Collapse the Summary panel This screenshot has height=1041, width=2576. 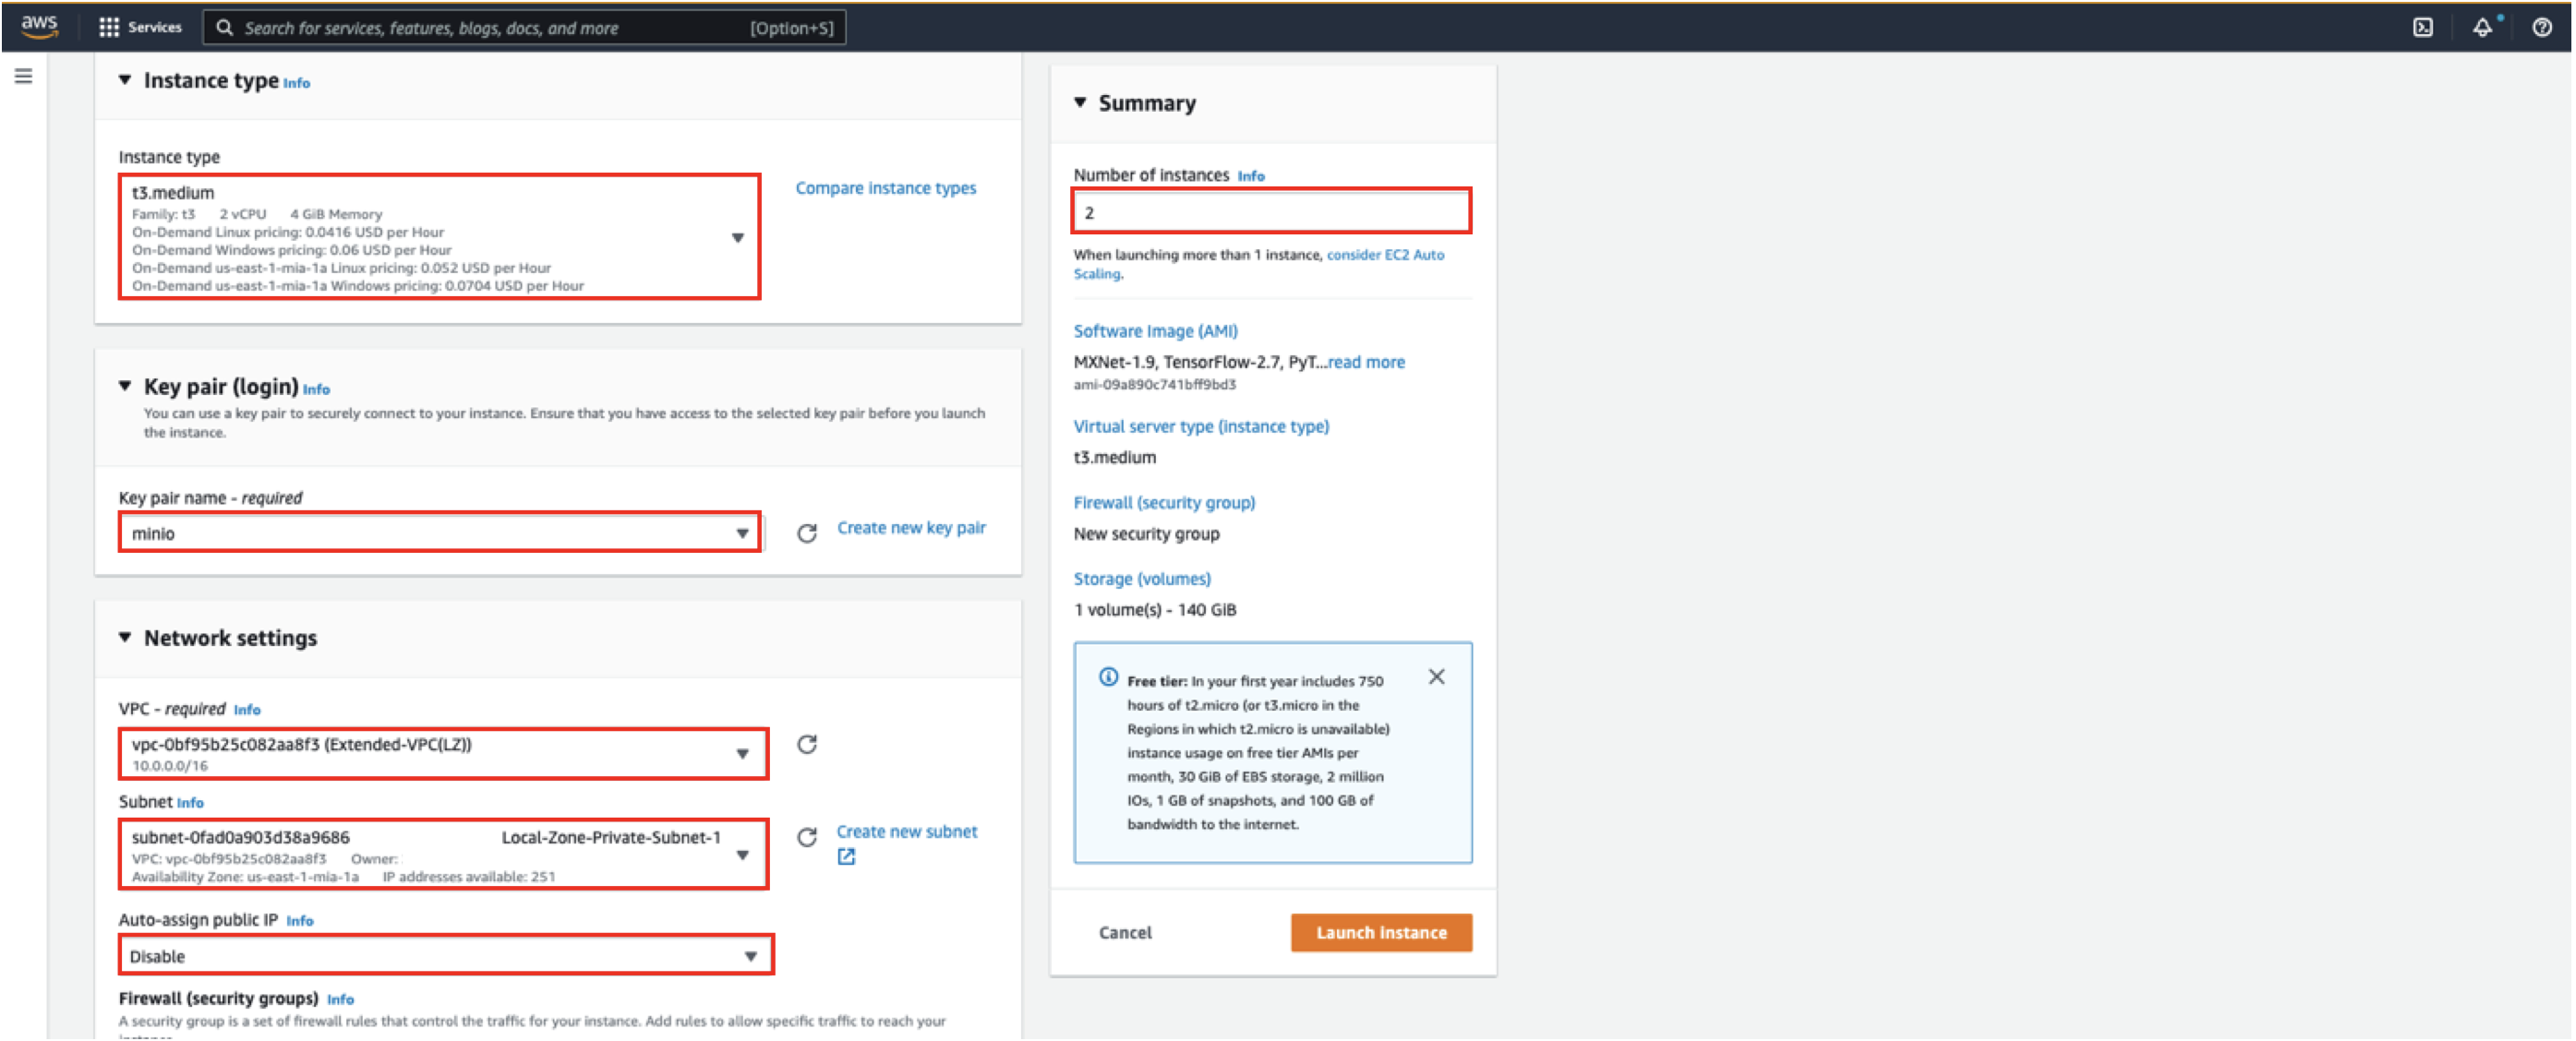pyautogui.click(x=1080, y=102)
